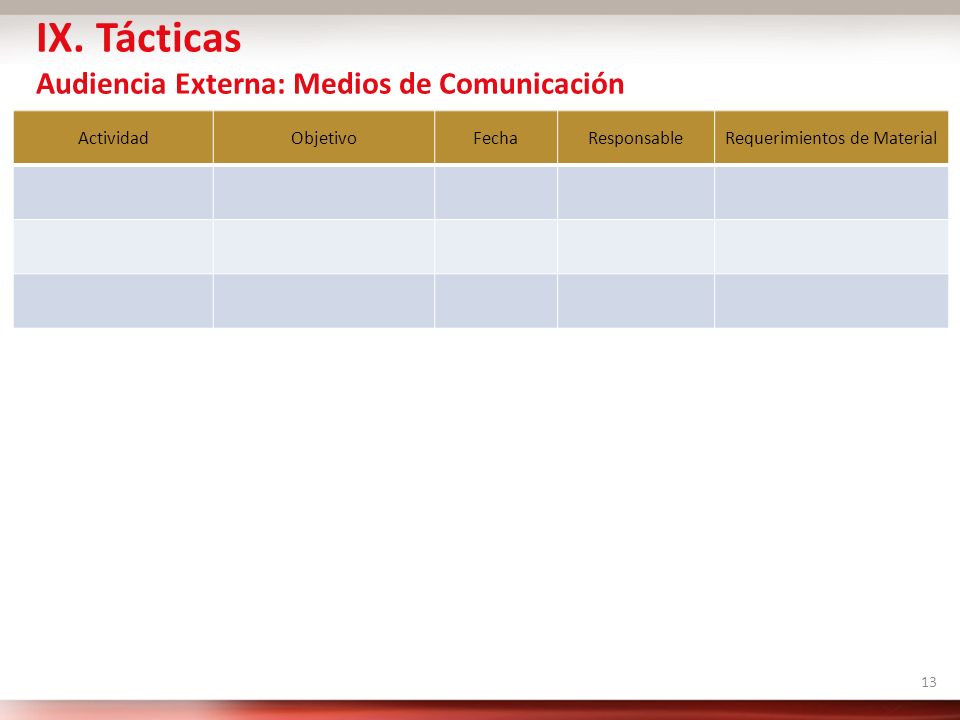Click the 'Actividad' column header
This screenshot has height=720, width=960.
(113, 138)
